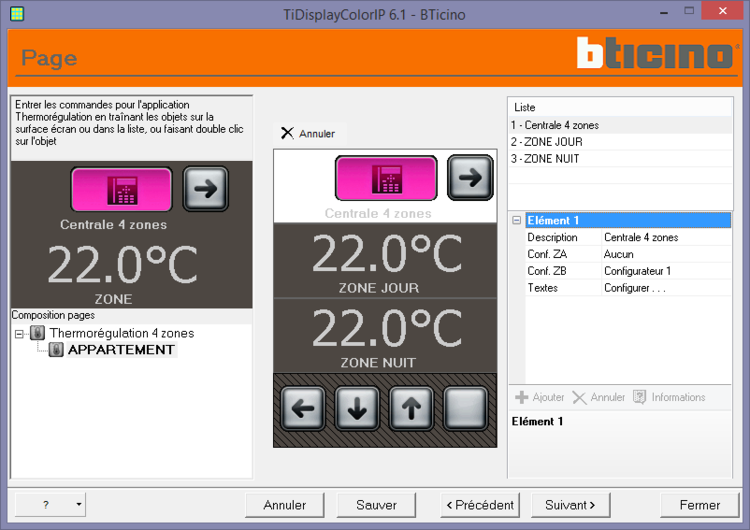Select Thermorégulation 4 zones tree item
Image resolution: width=750 pixels, height=530 pixels.
[122, 333]
